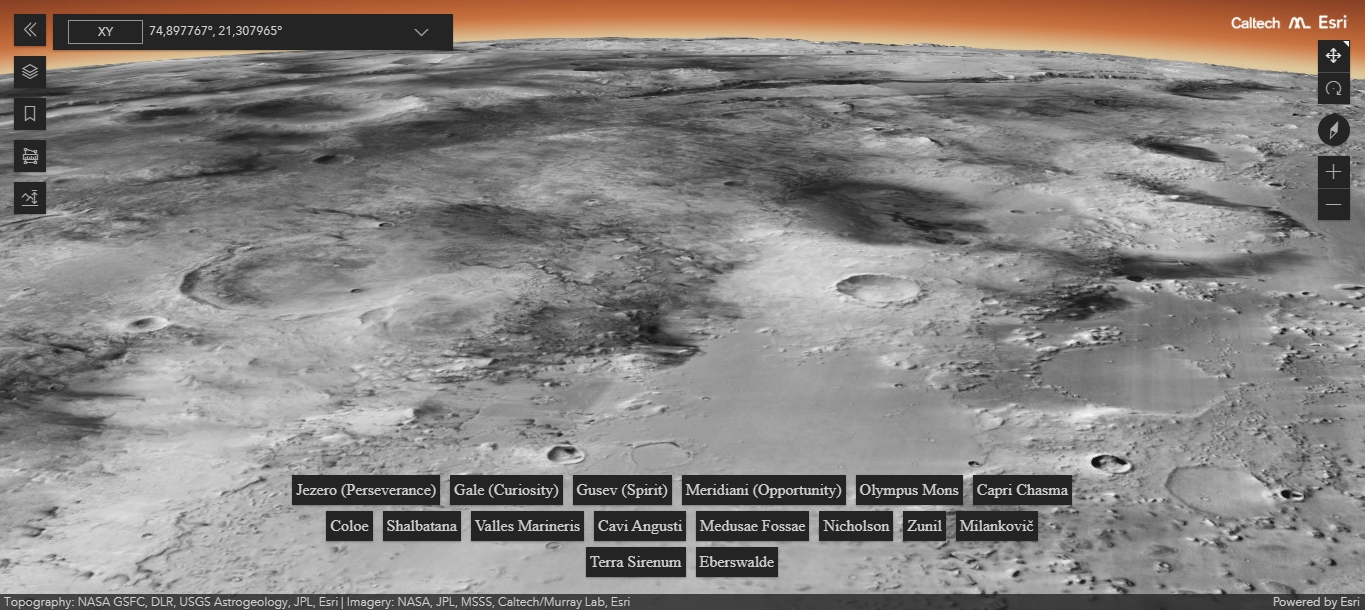Zoom in with the plus button
This screenshot has height=610, width=1365.
[x=1334, y=172]
